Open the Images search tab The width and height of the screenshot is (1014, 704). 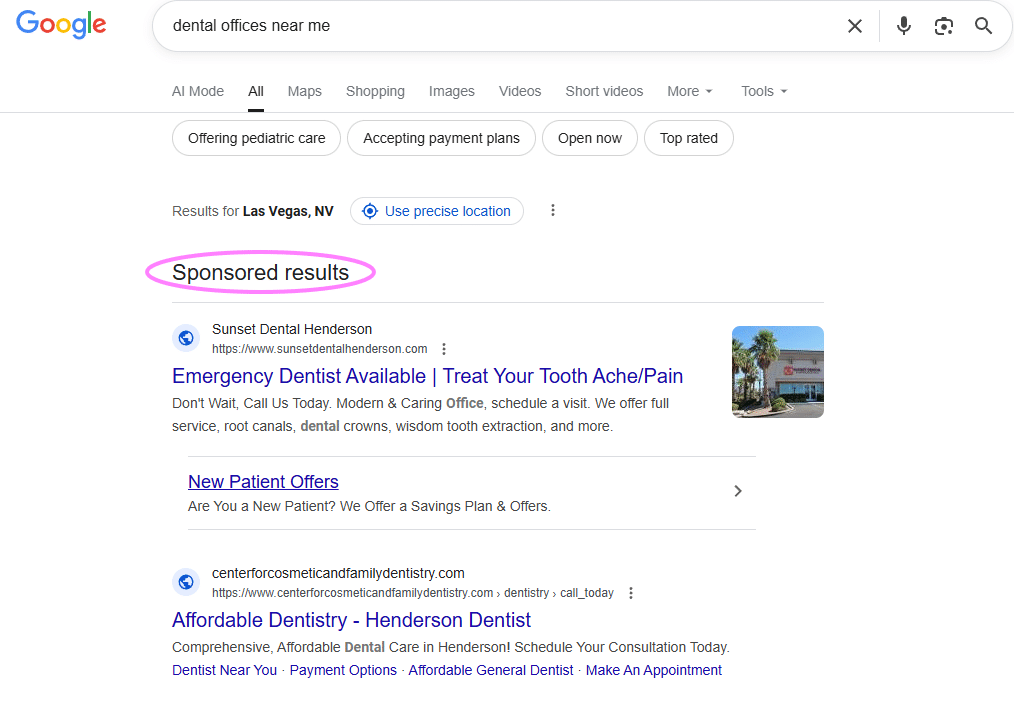(x=451, y=91)
